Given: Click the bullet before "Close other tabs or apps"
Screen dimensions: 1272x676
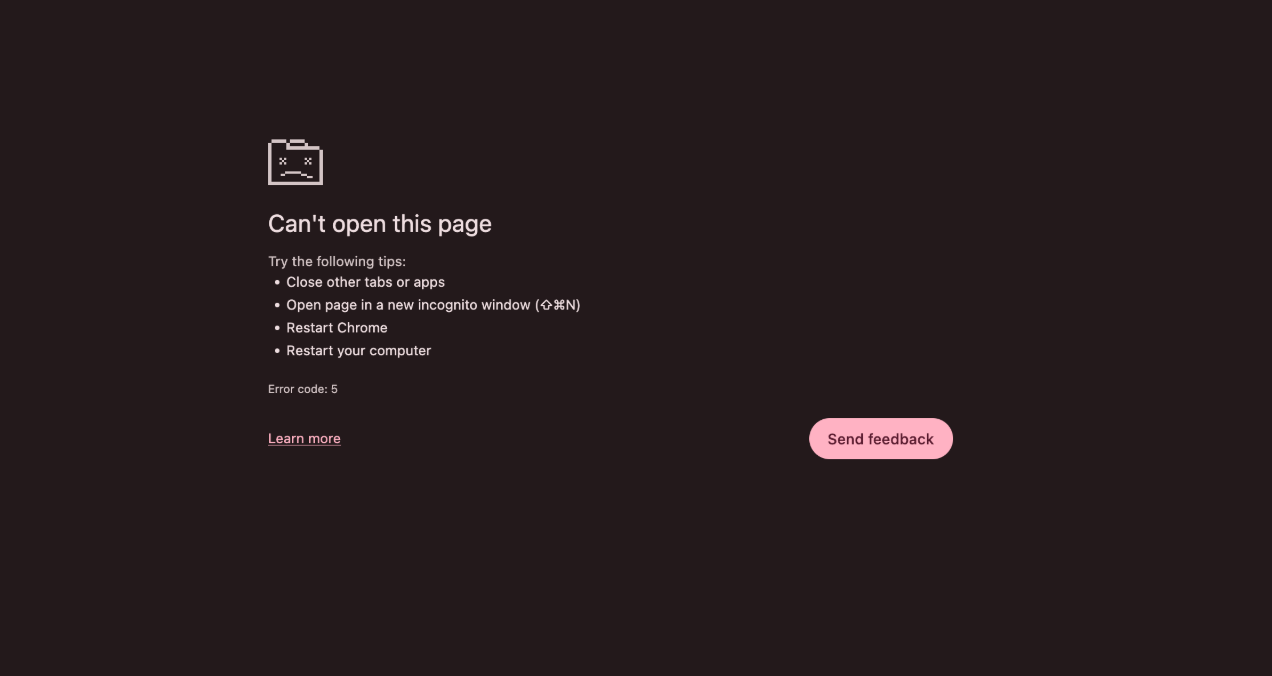Looking at the screenshot, I should tap(277, 283).
